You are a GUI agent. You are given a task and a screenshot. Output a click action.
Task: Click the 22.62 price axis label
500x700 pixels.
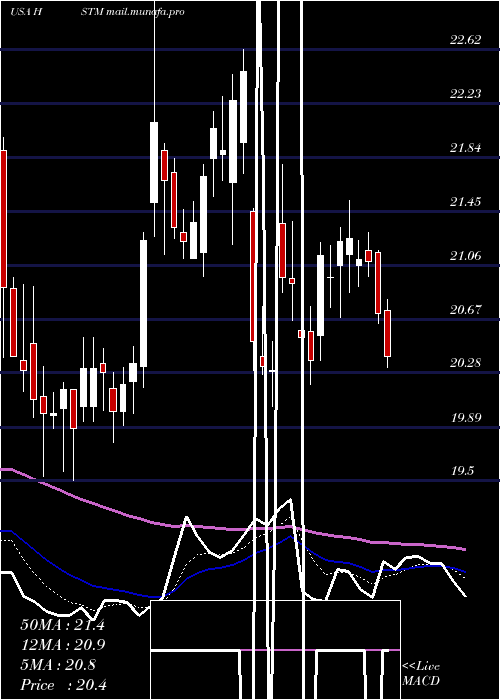(466, 40)
